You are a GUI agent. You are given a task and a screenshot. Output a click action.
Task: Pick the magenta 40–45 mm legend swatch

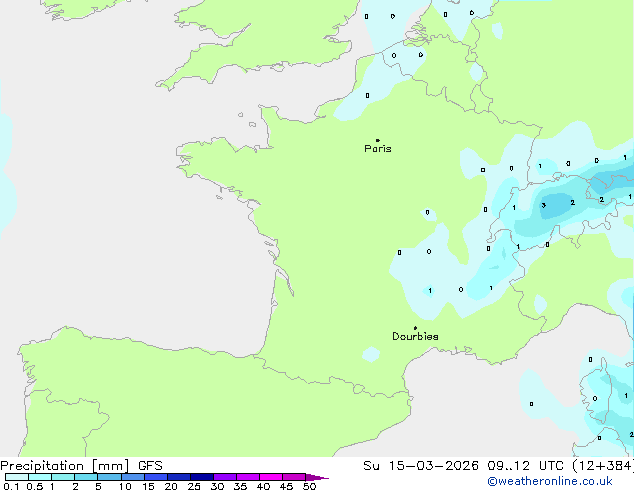pos(271,477)
